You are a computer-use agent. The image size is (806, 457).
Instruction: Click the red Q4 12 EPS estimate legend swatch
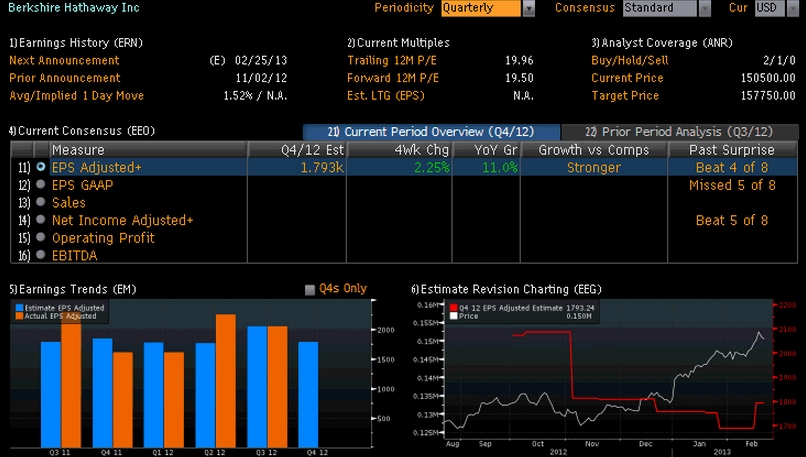453,308
